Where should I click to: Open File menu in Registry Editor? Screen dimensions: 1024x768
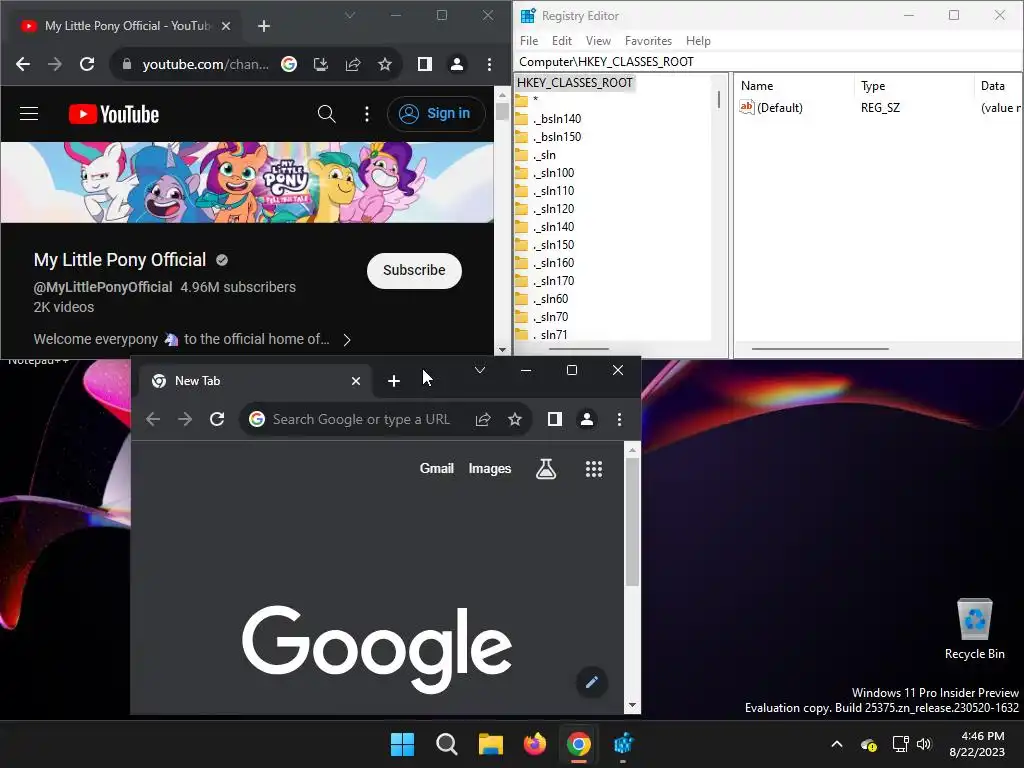click(529, 40)
